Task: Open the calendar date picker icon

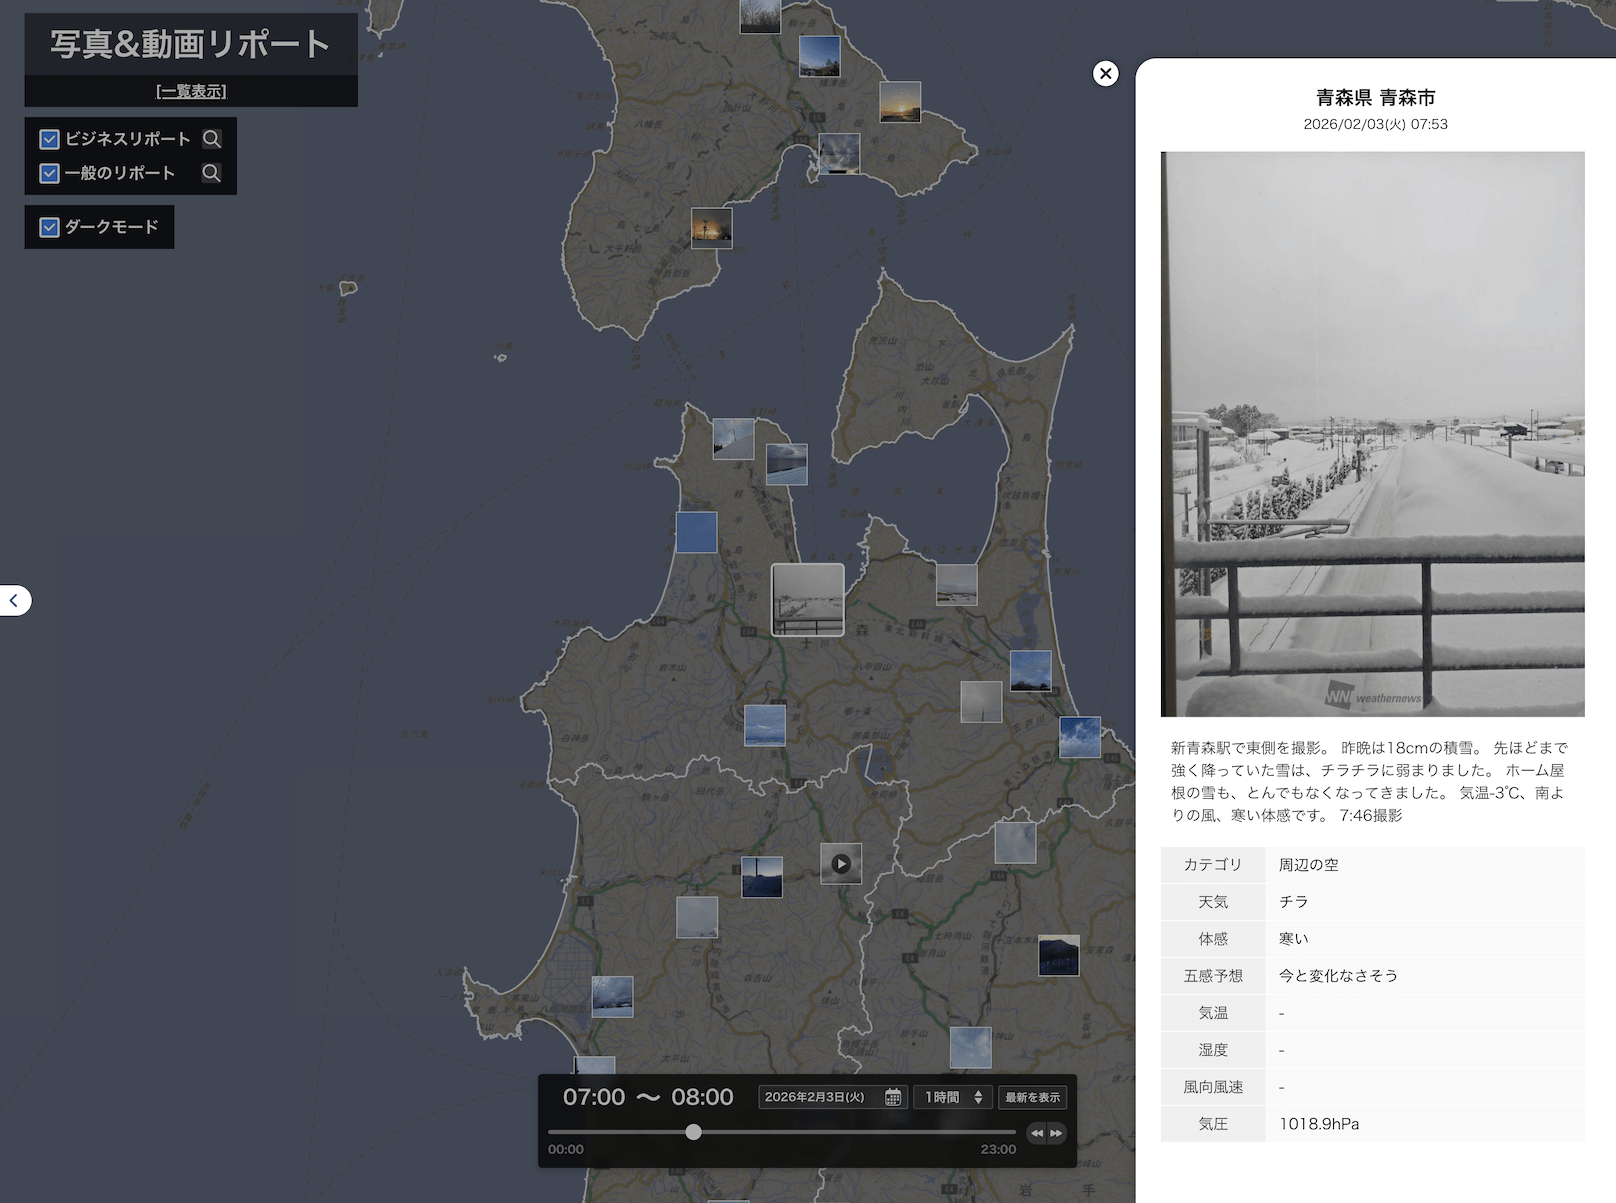Action: [x=893, y=1097]
